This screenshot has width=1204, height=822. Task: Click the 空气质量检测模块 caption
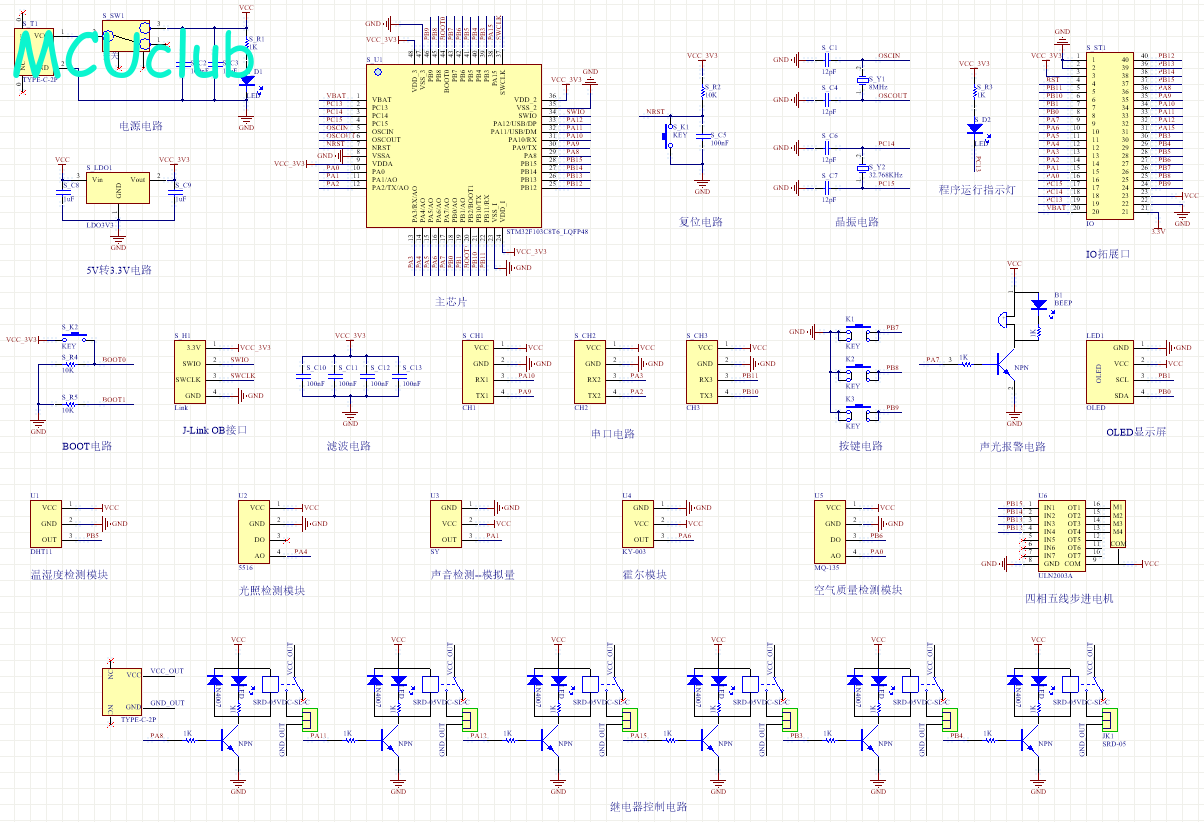click(858, 590)
